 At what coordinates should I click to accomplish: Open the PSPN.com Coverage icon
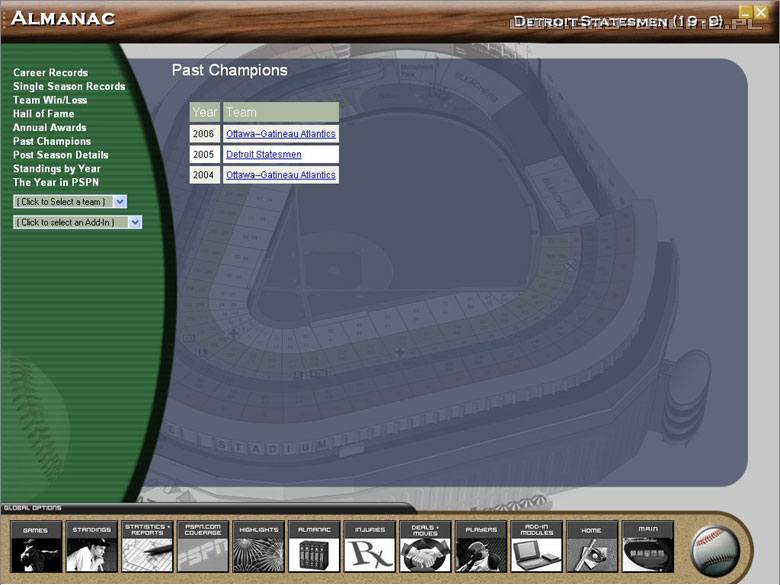click(202, 546)
